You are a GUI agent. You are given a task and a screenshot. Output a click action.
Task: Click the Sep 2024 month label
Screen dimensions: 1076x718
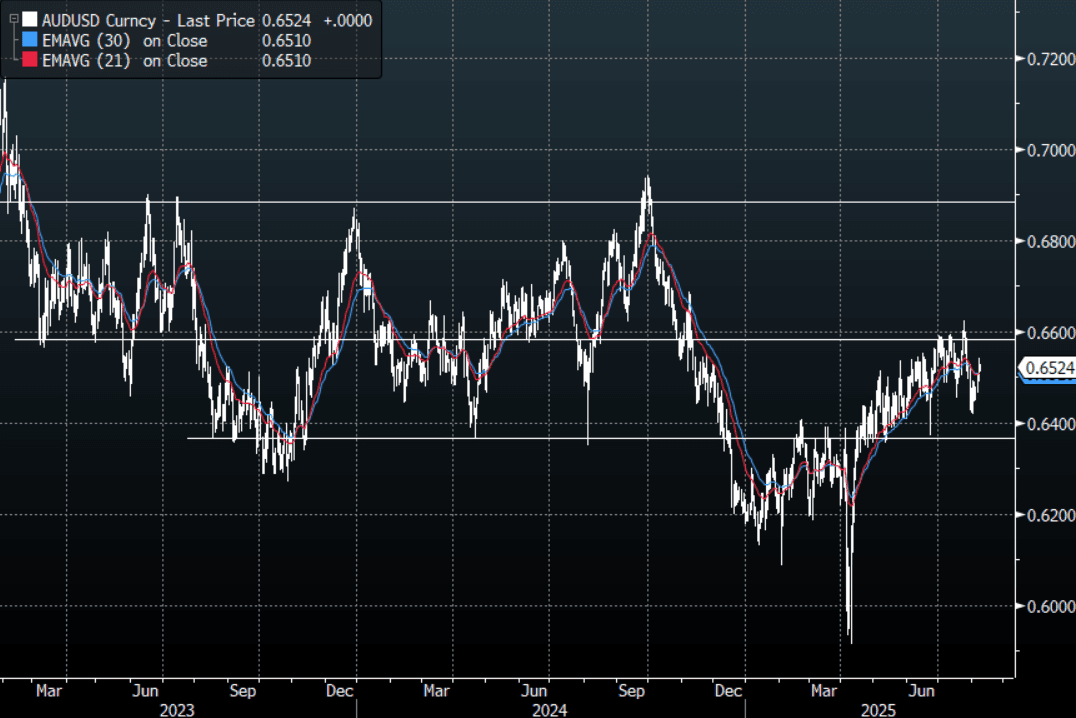tap(631, 690)
